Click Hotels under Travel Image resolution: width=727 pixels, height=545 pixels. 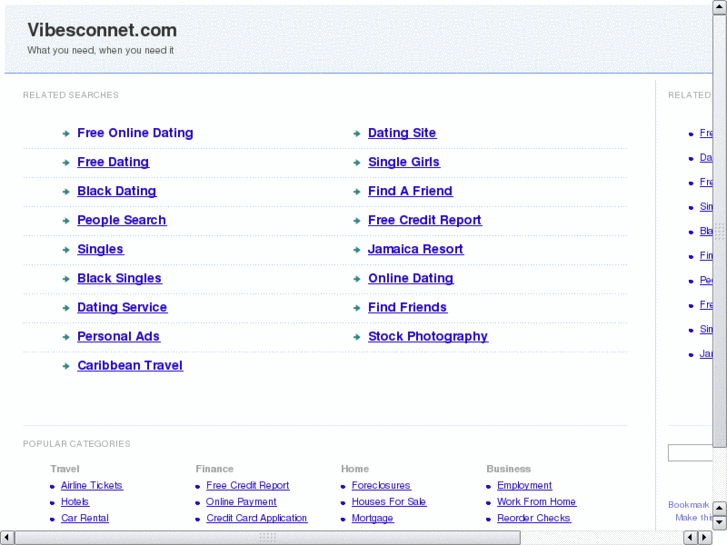[x=75, y=502]
